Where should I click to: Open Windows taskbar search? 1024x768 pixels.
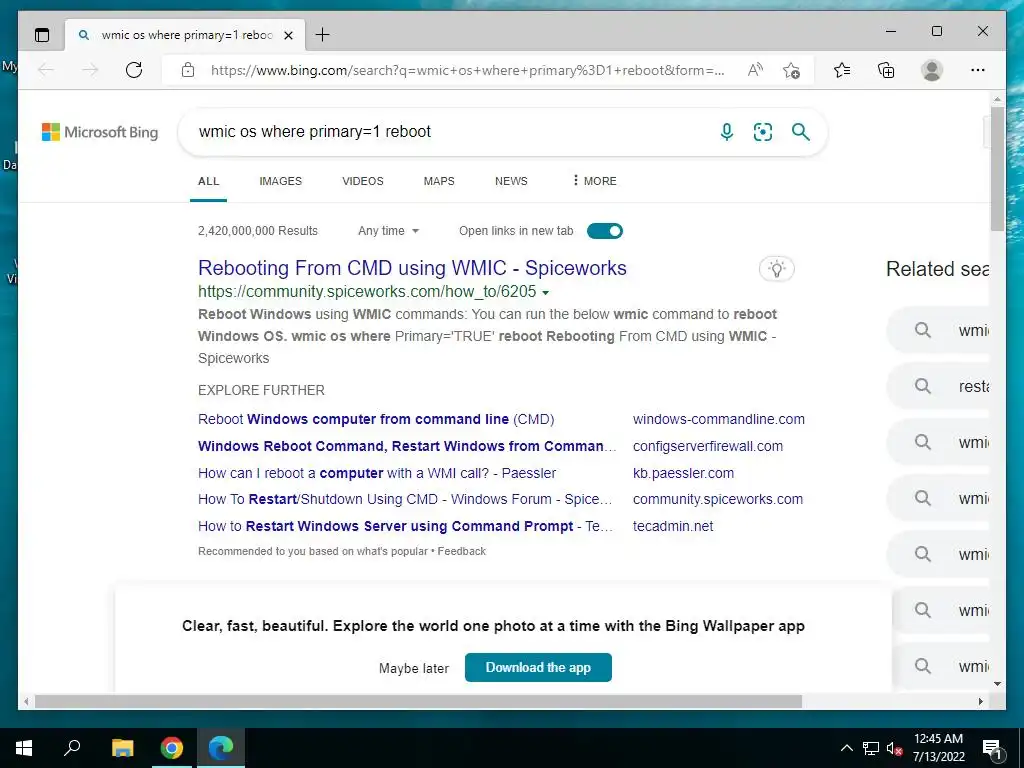tap(72, 748)
